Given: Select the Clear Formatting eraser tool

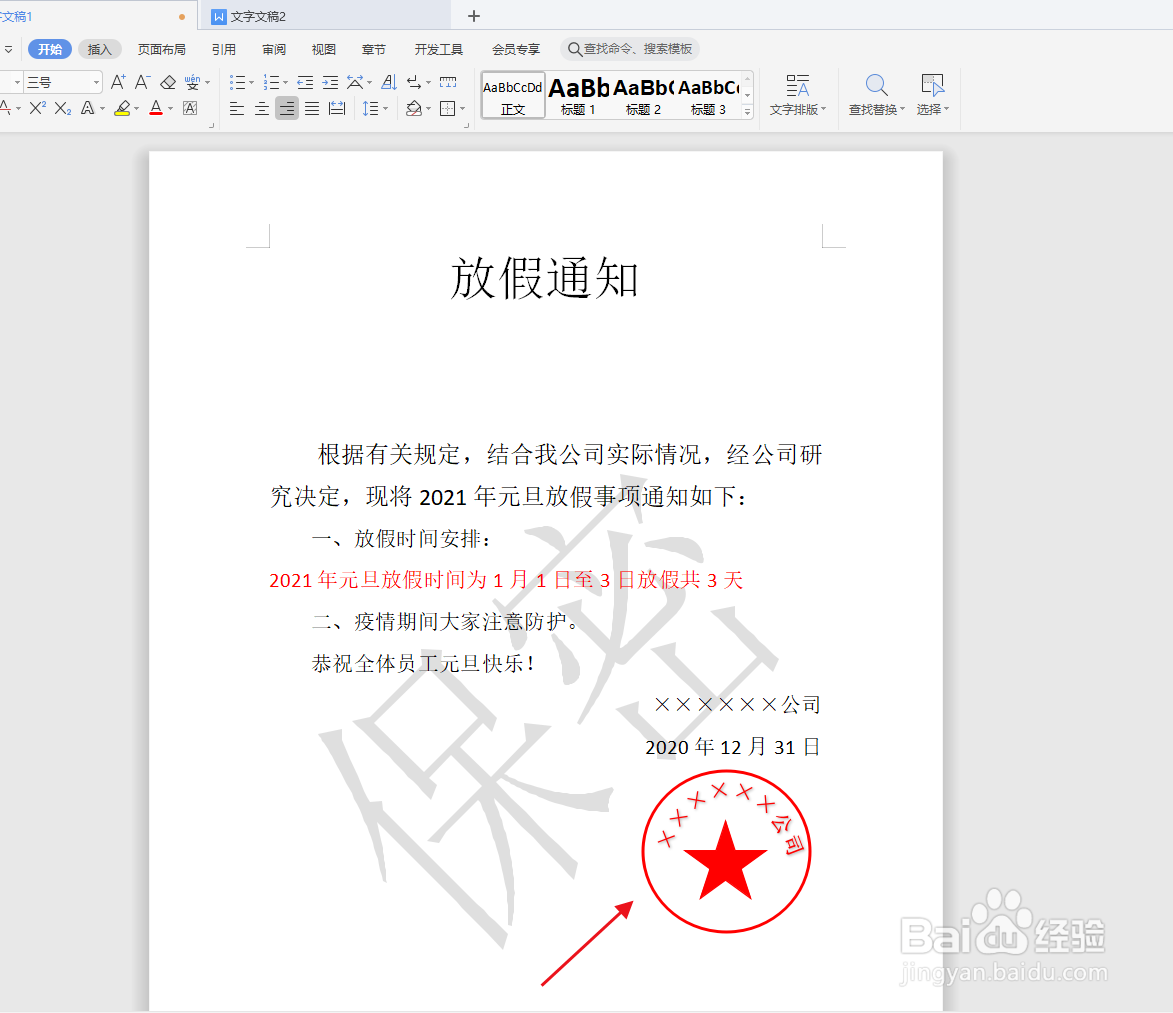Looking at the screenshot, I should point(168,82).
